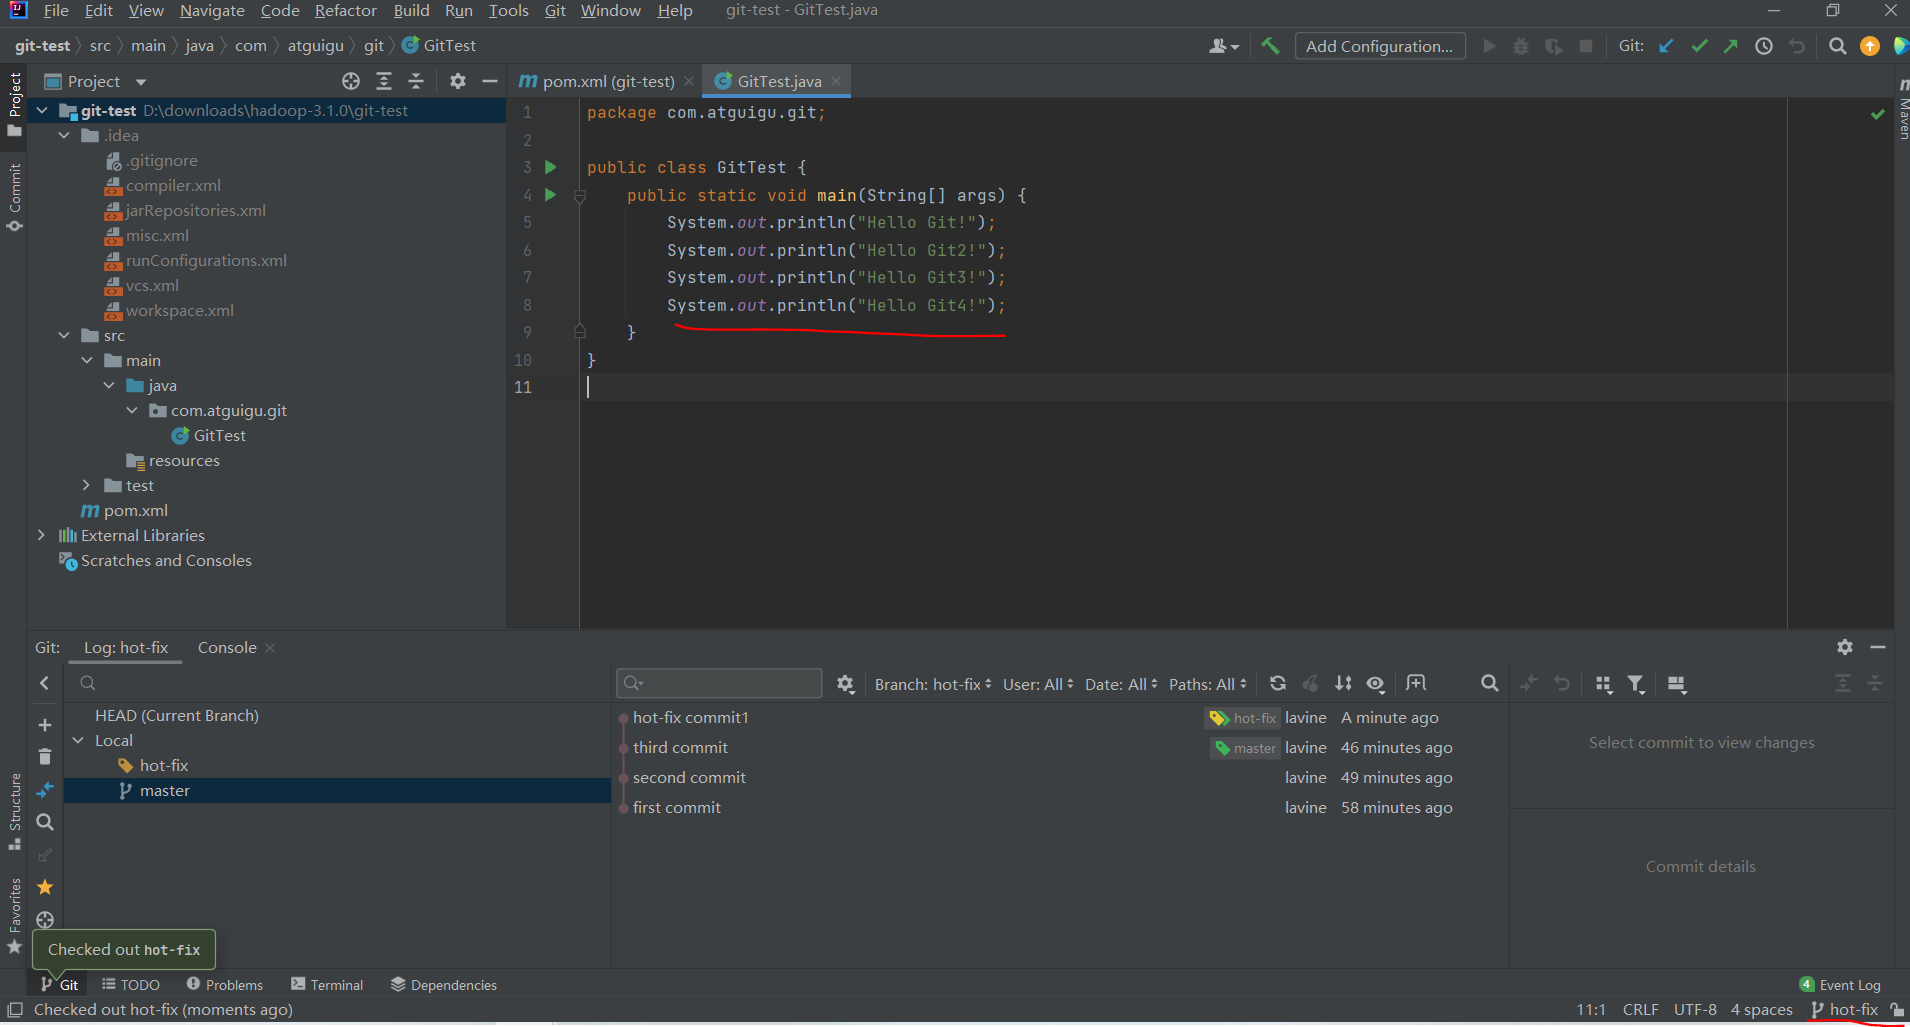Toggle Git log View Options eye icon
This screenshot has height=1027, width=1910.
click(x=1376, y=684)
